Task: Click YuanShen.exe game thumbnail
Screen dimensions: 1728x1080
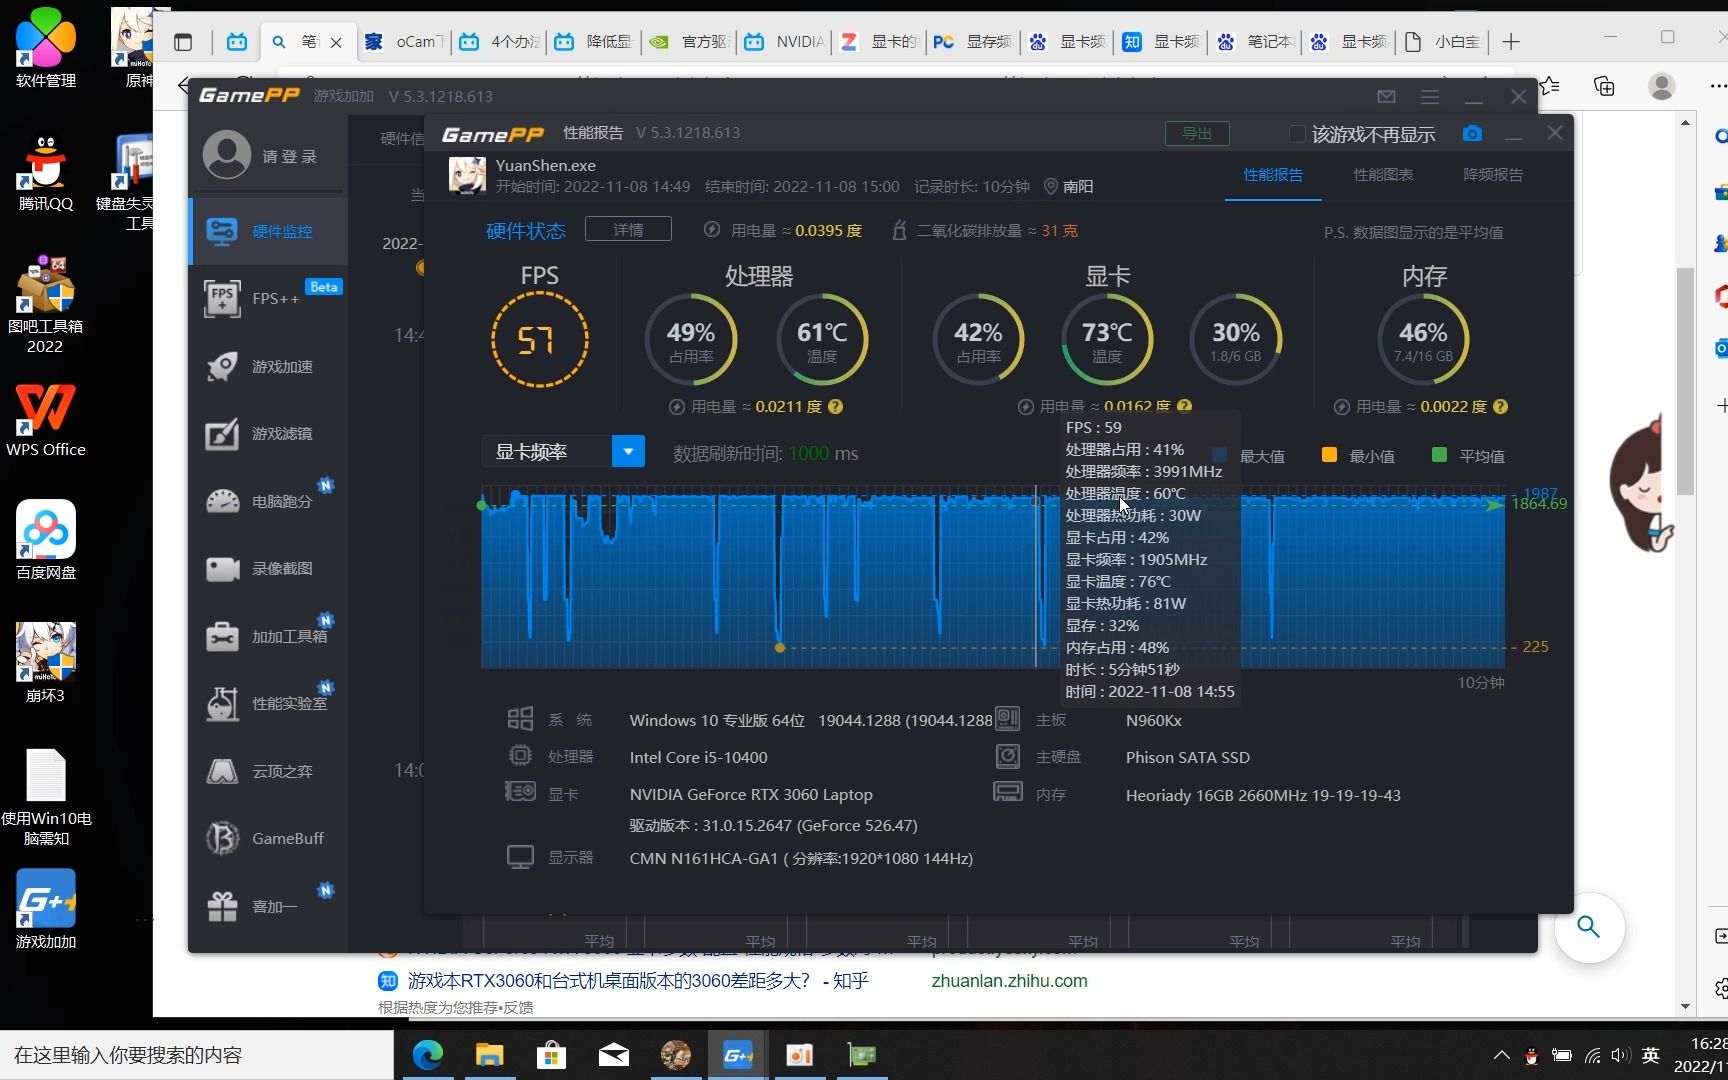Action: (467, 175)
